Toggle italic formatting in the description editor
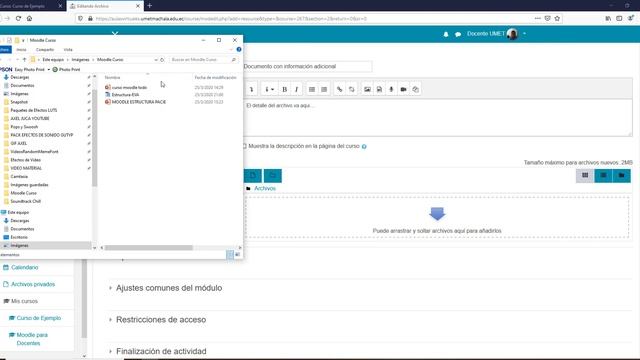The height and width of the screenshot is (360, 640). tap(296, 89)
